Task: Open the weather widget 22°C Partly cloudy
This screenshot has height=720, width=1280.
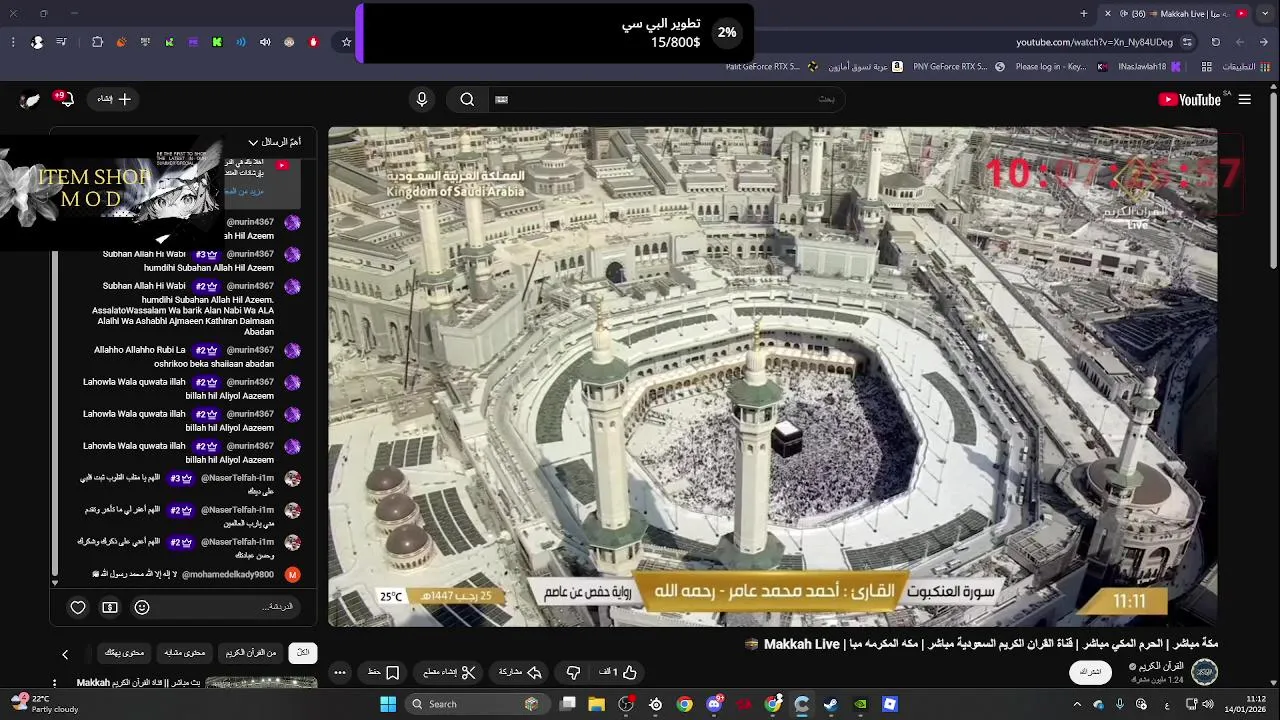Action: [x=43, y=704]
